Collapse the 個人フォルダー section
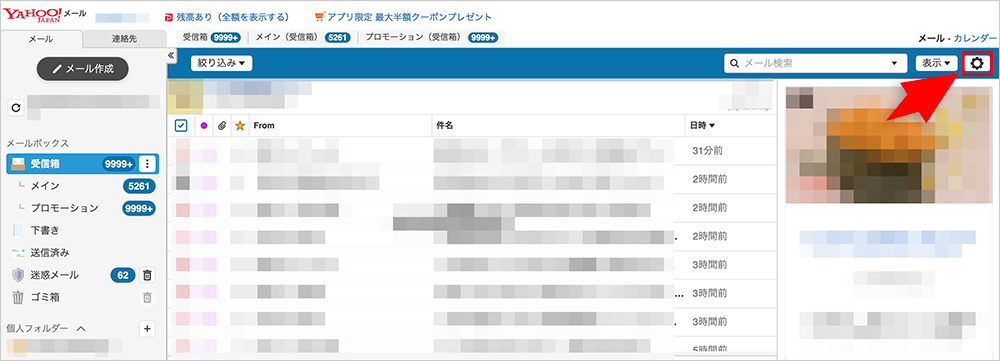The image size is (1000, 361). point(81,329)
